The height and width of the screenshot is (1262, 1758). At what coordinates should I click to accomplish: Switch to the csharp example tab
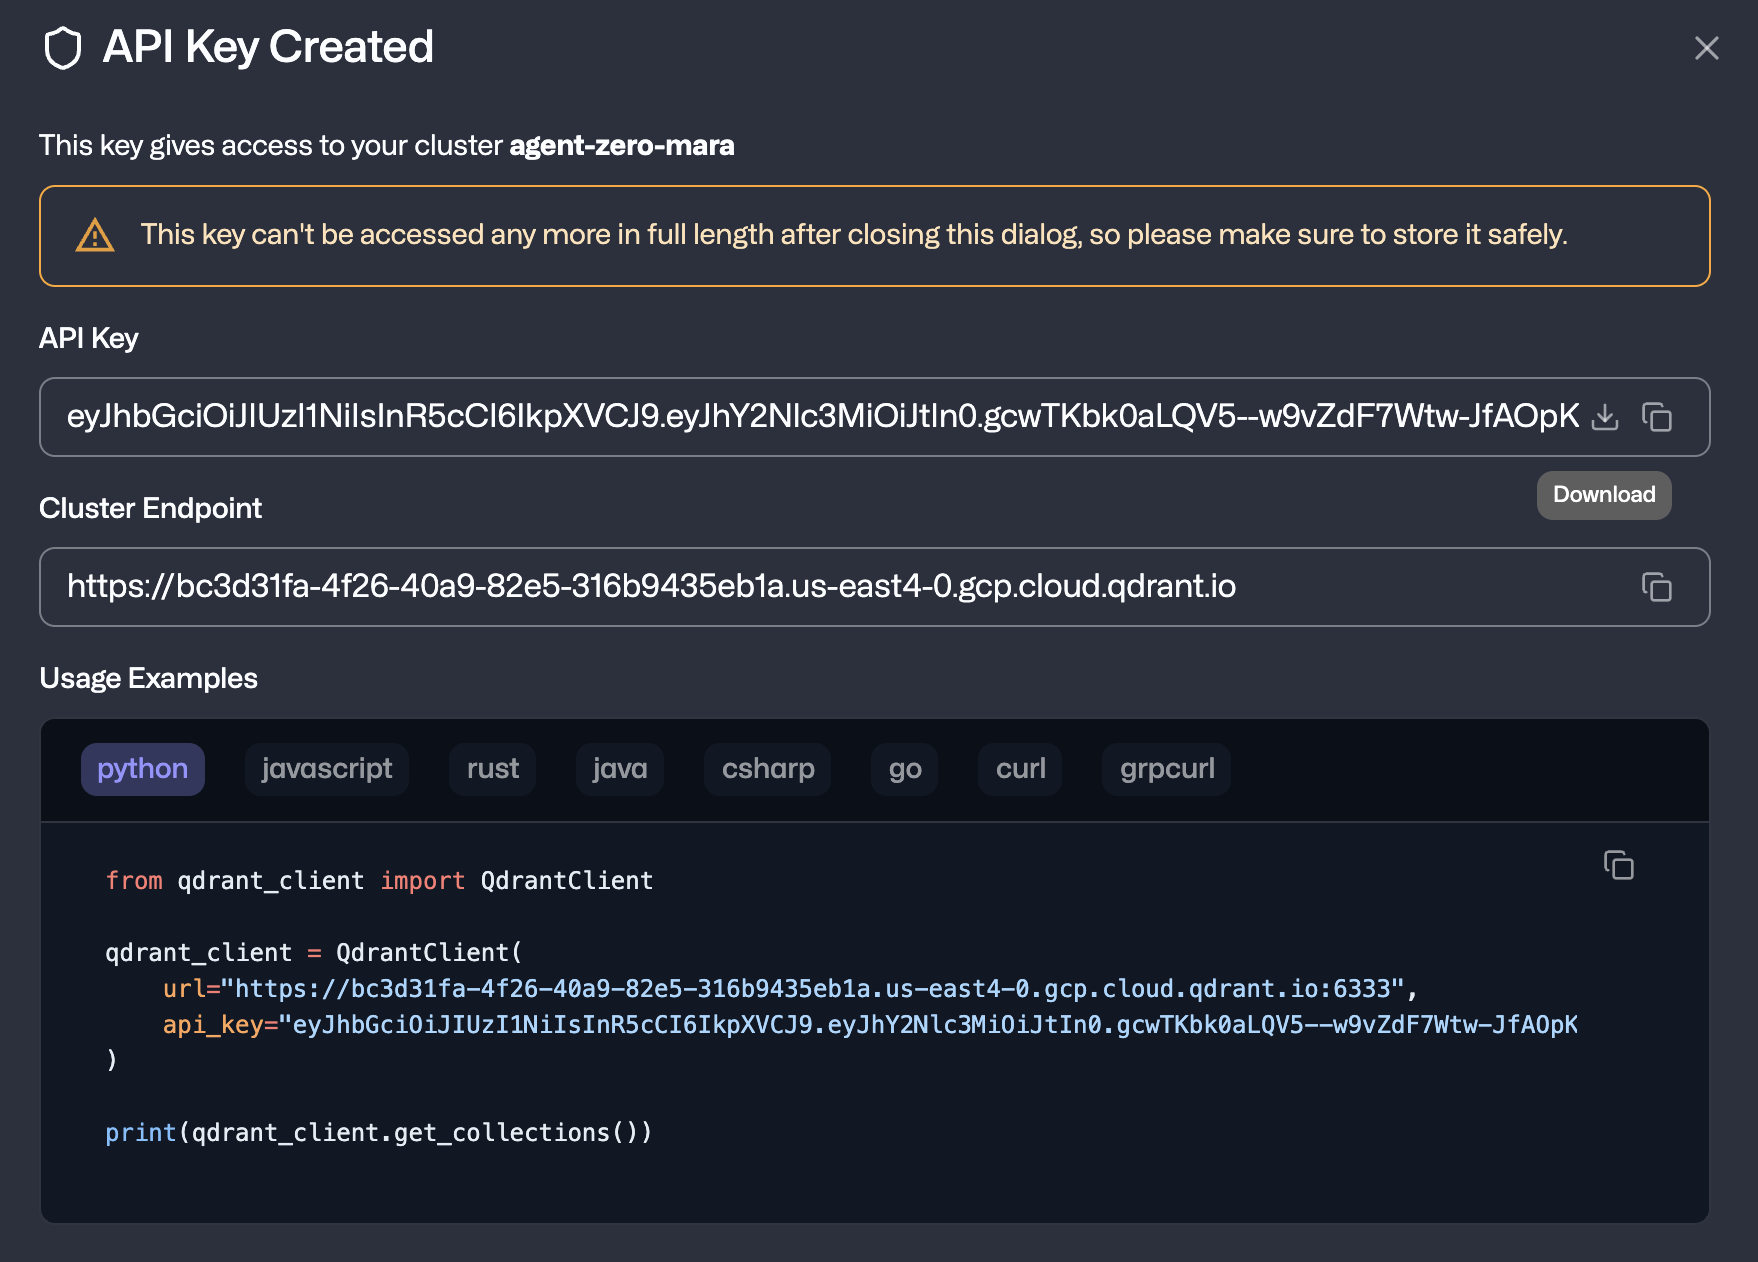click(768, 769)
